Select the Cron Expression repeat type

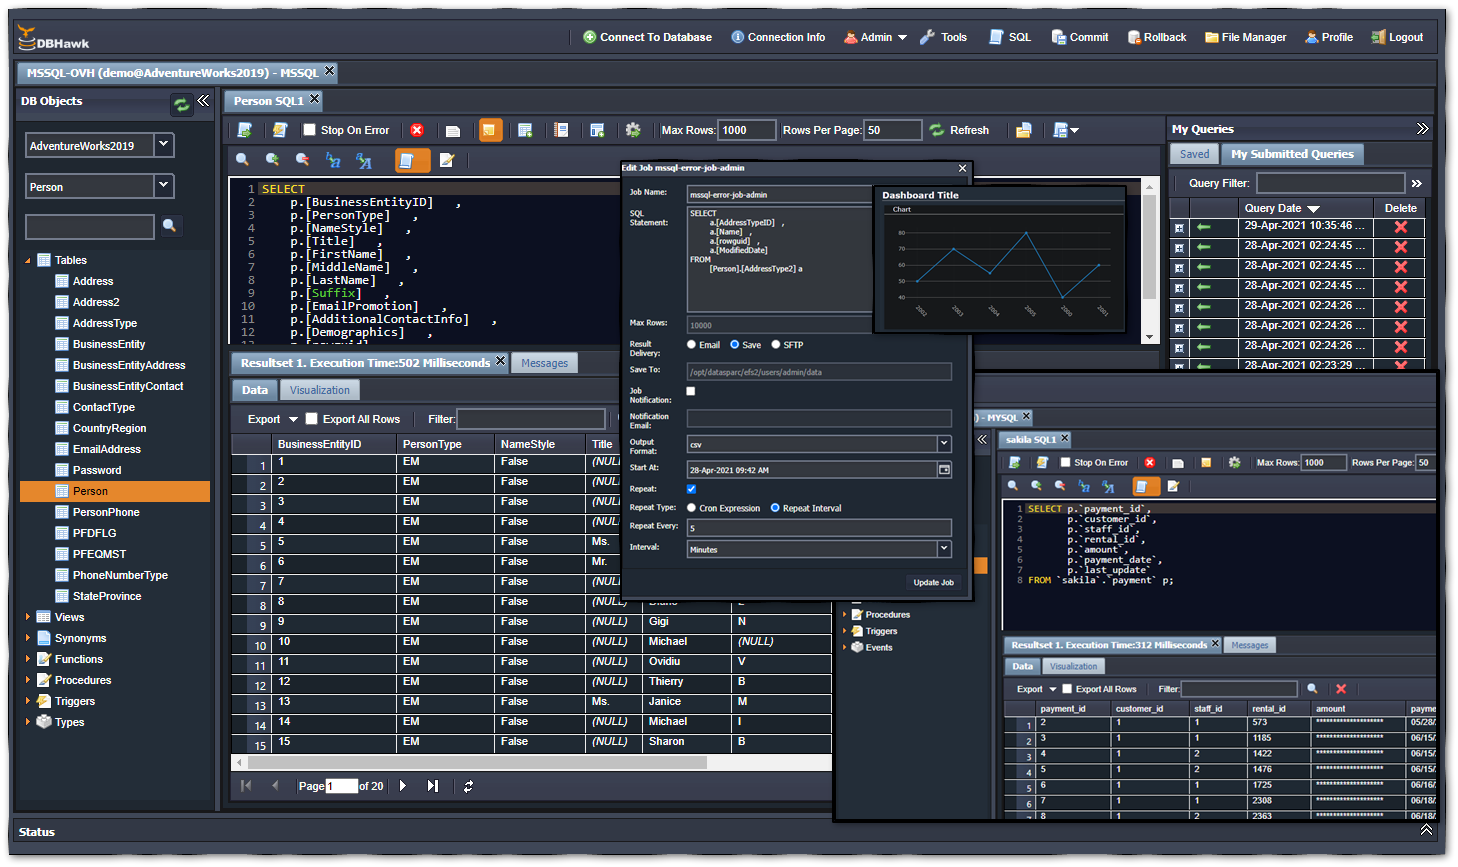[x=691, y=508]
